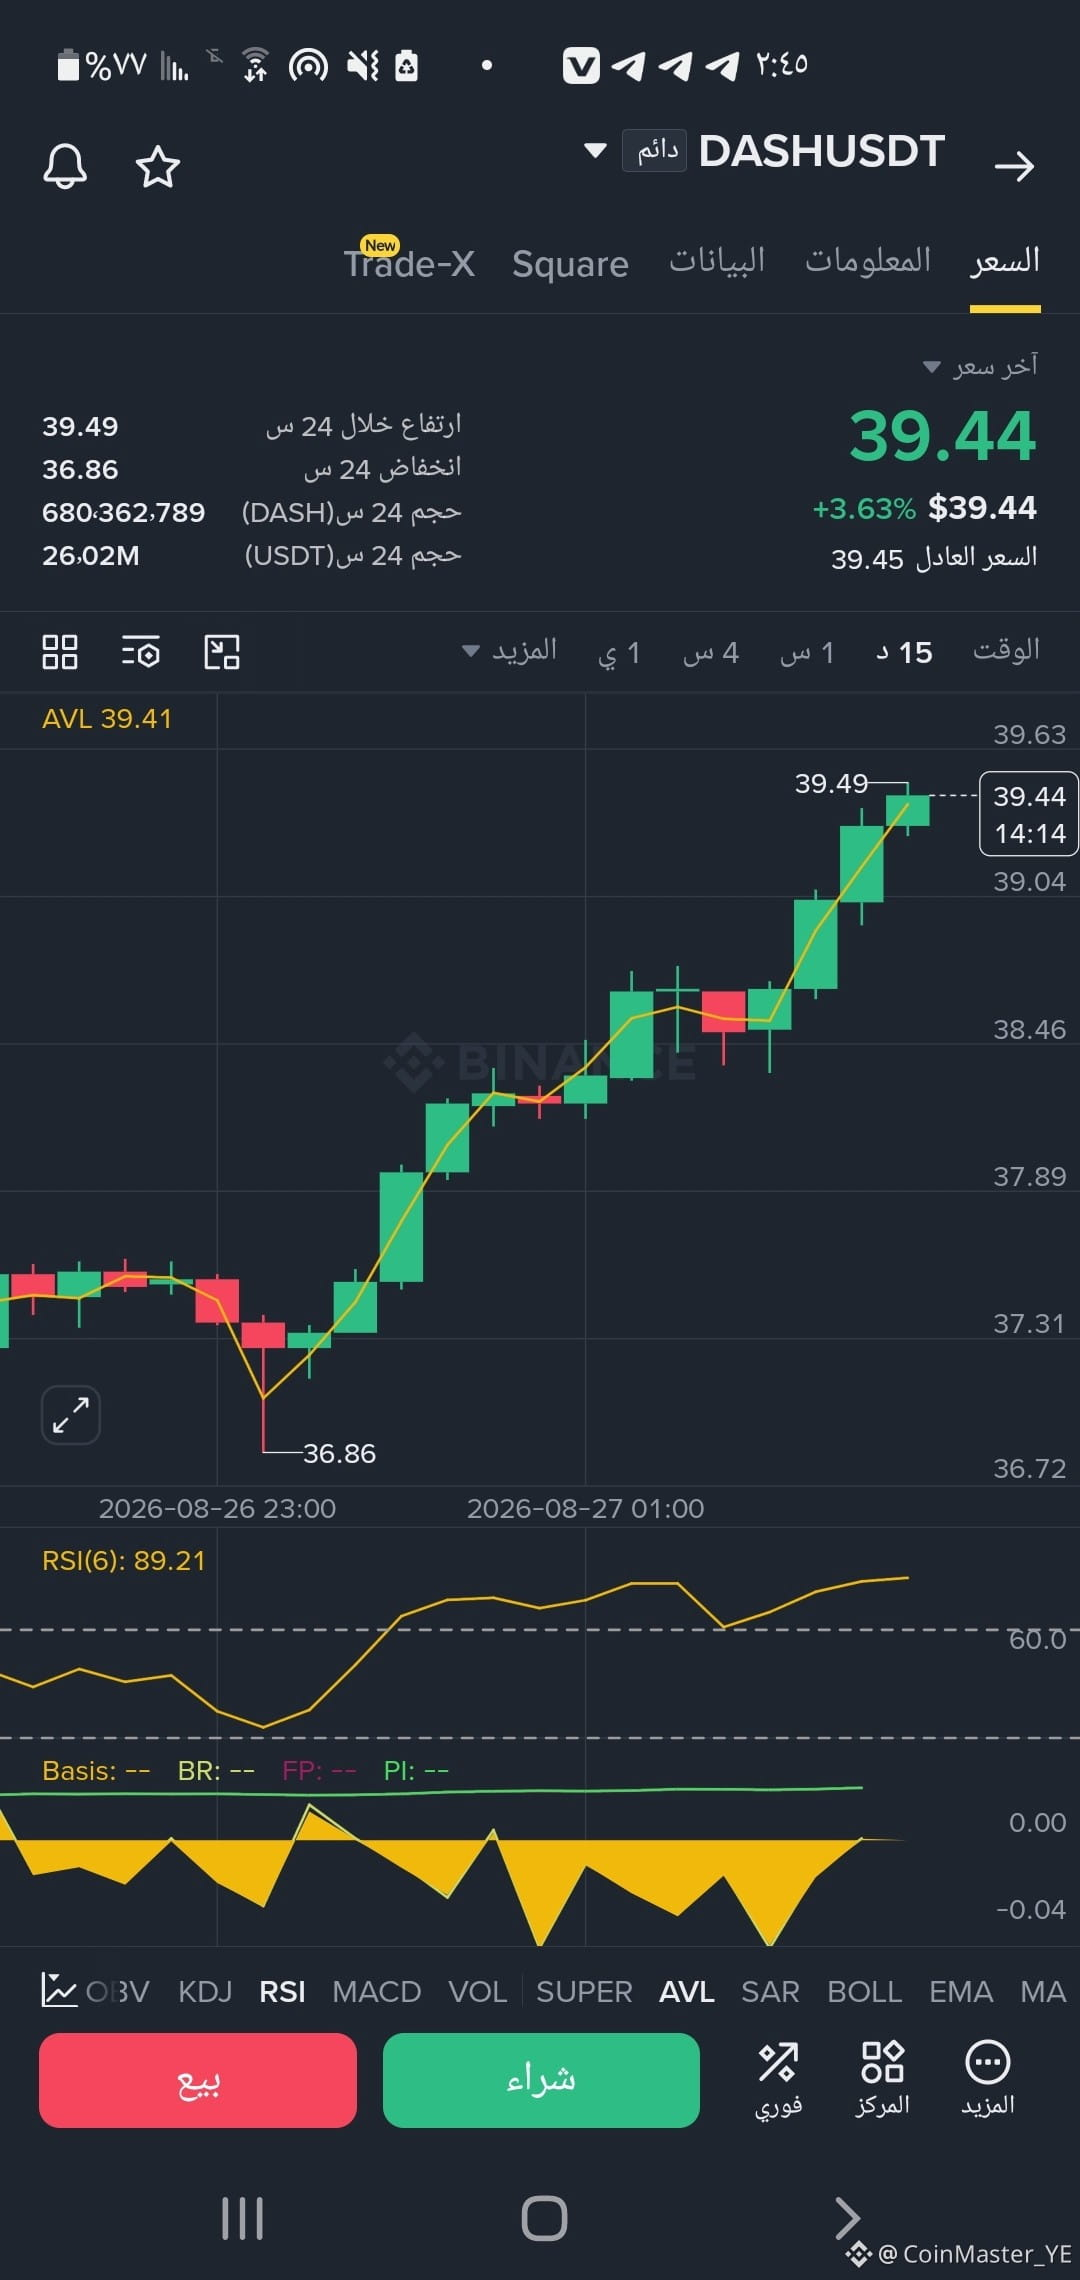This screenshot has height=2280, width=1080.
Task: Tap the back arrow beside DASHUSDT
Action: (1014, 166)
